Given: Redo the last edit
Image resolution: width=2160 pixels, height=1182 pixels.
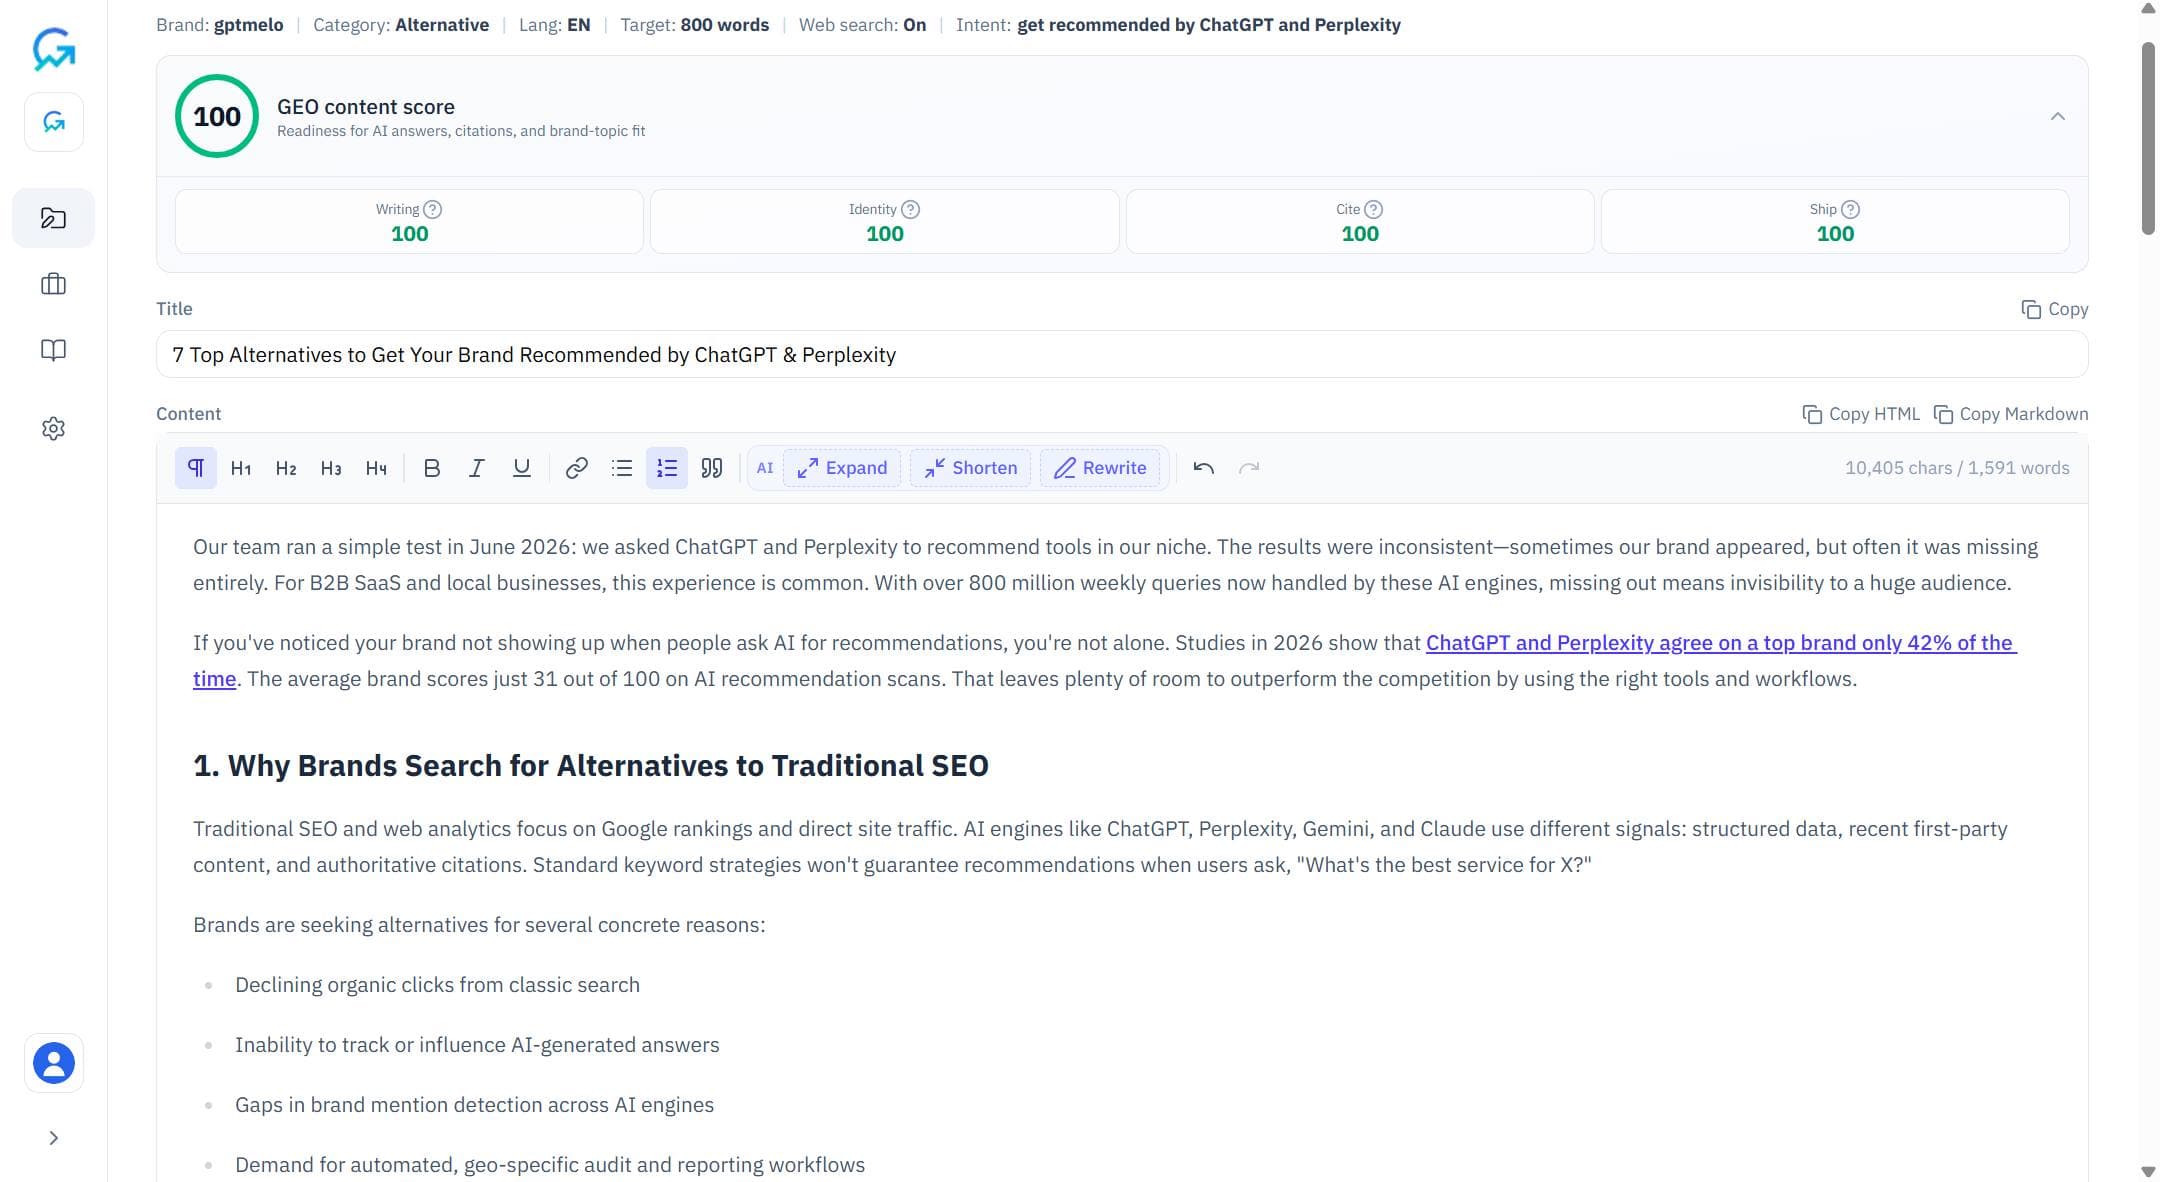Looking at the screenshot, I should click(1249, 468).
